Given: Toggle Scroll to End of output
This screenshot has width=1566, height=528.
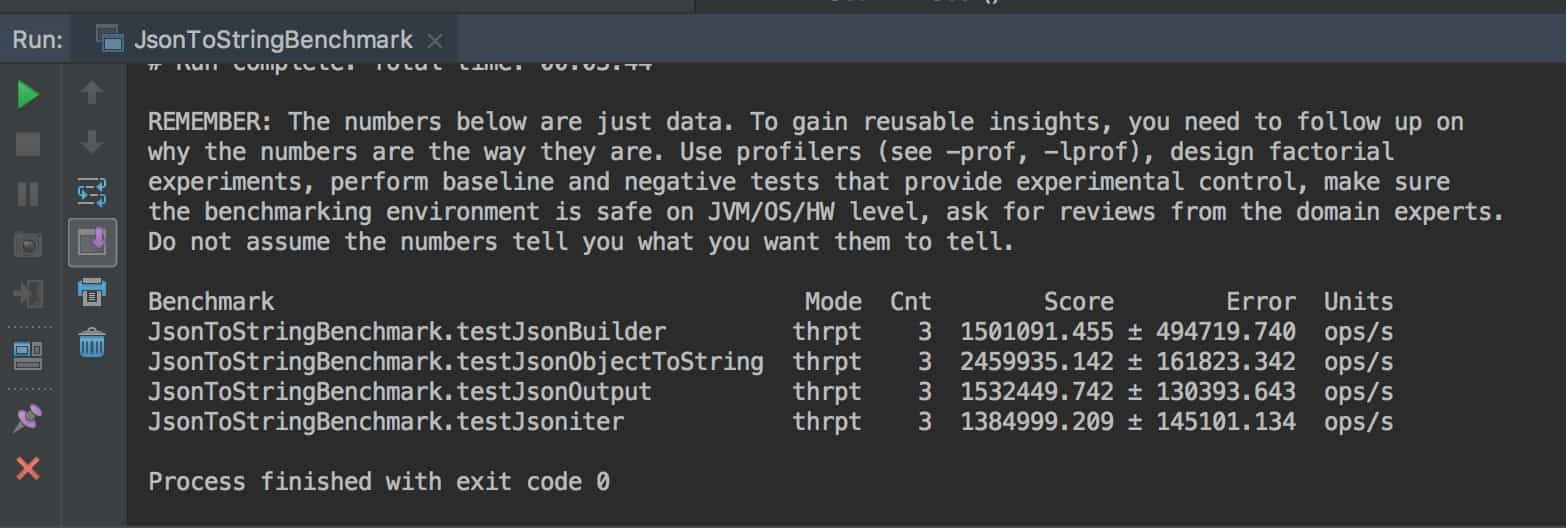Looking at the screenshot, I should pyautogui.click(x=92, y=242).
